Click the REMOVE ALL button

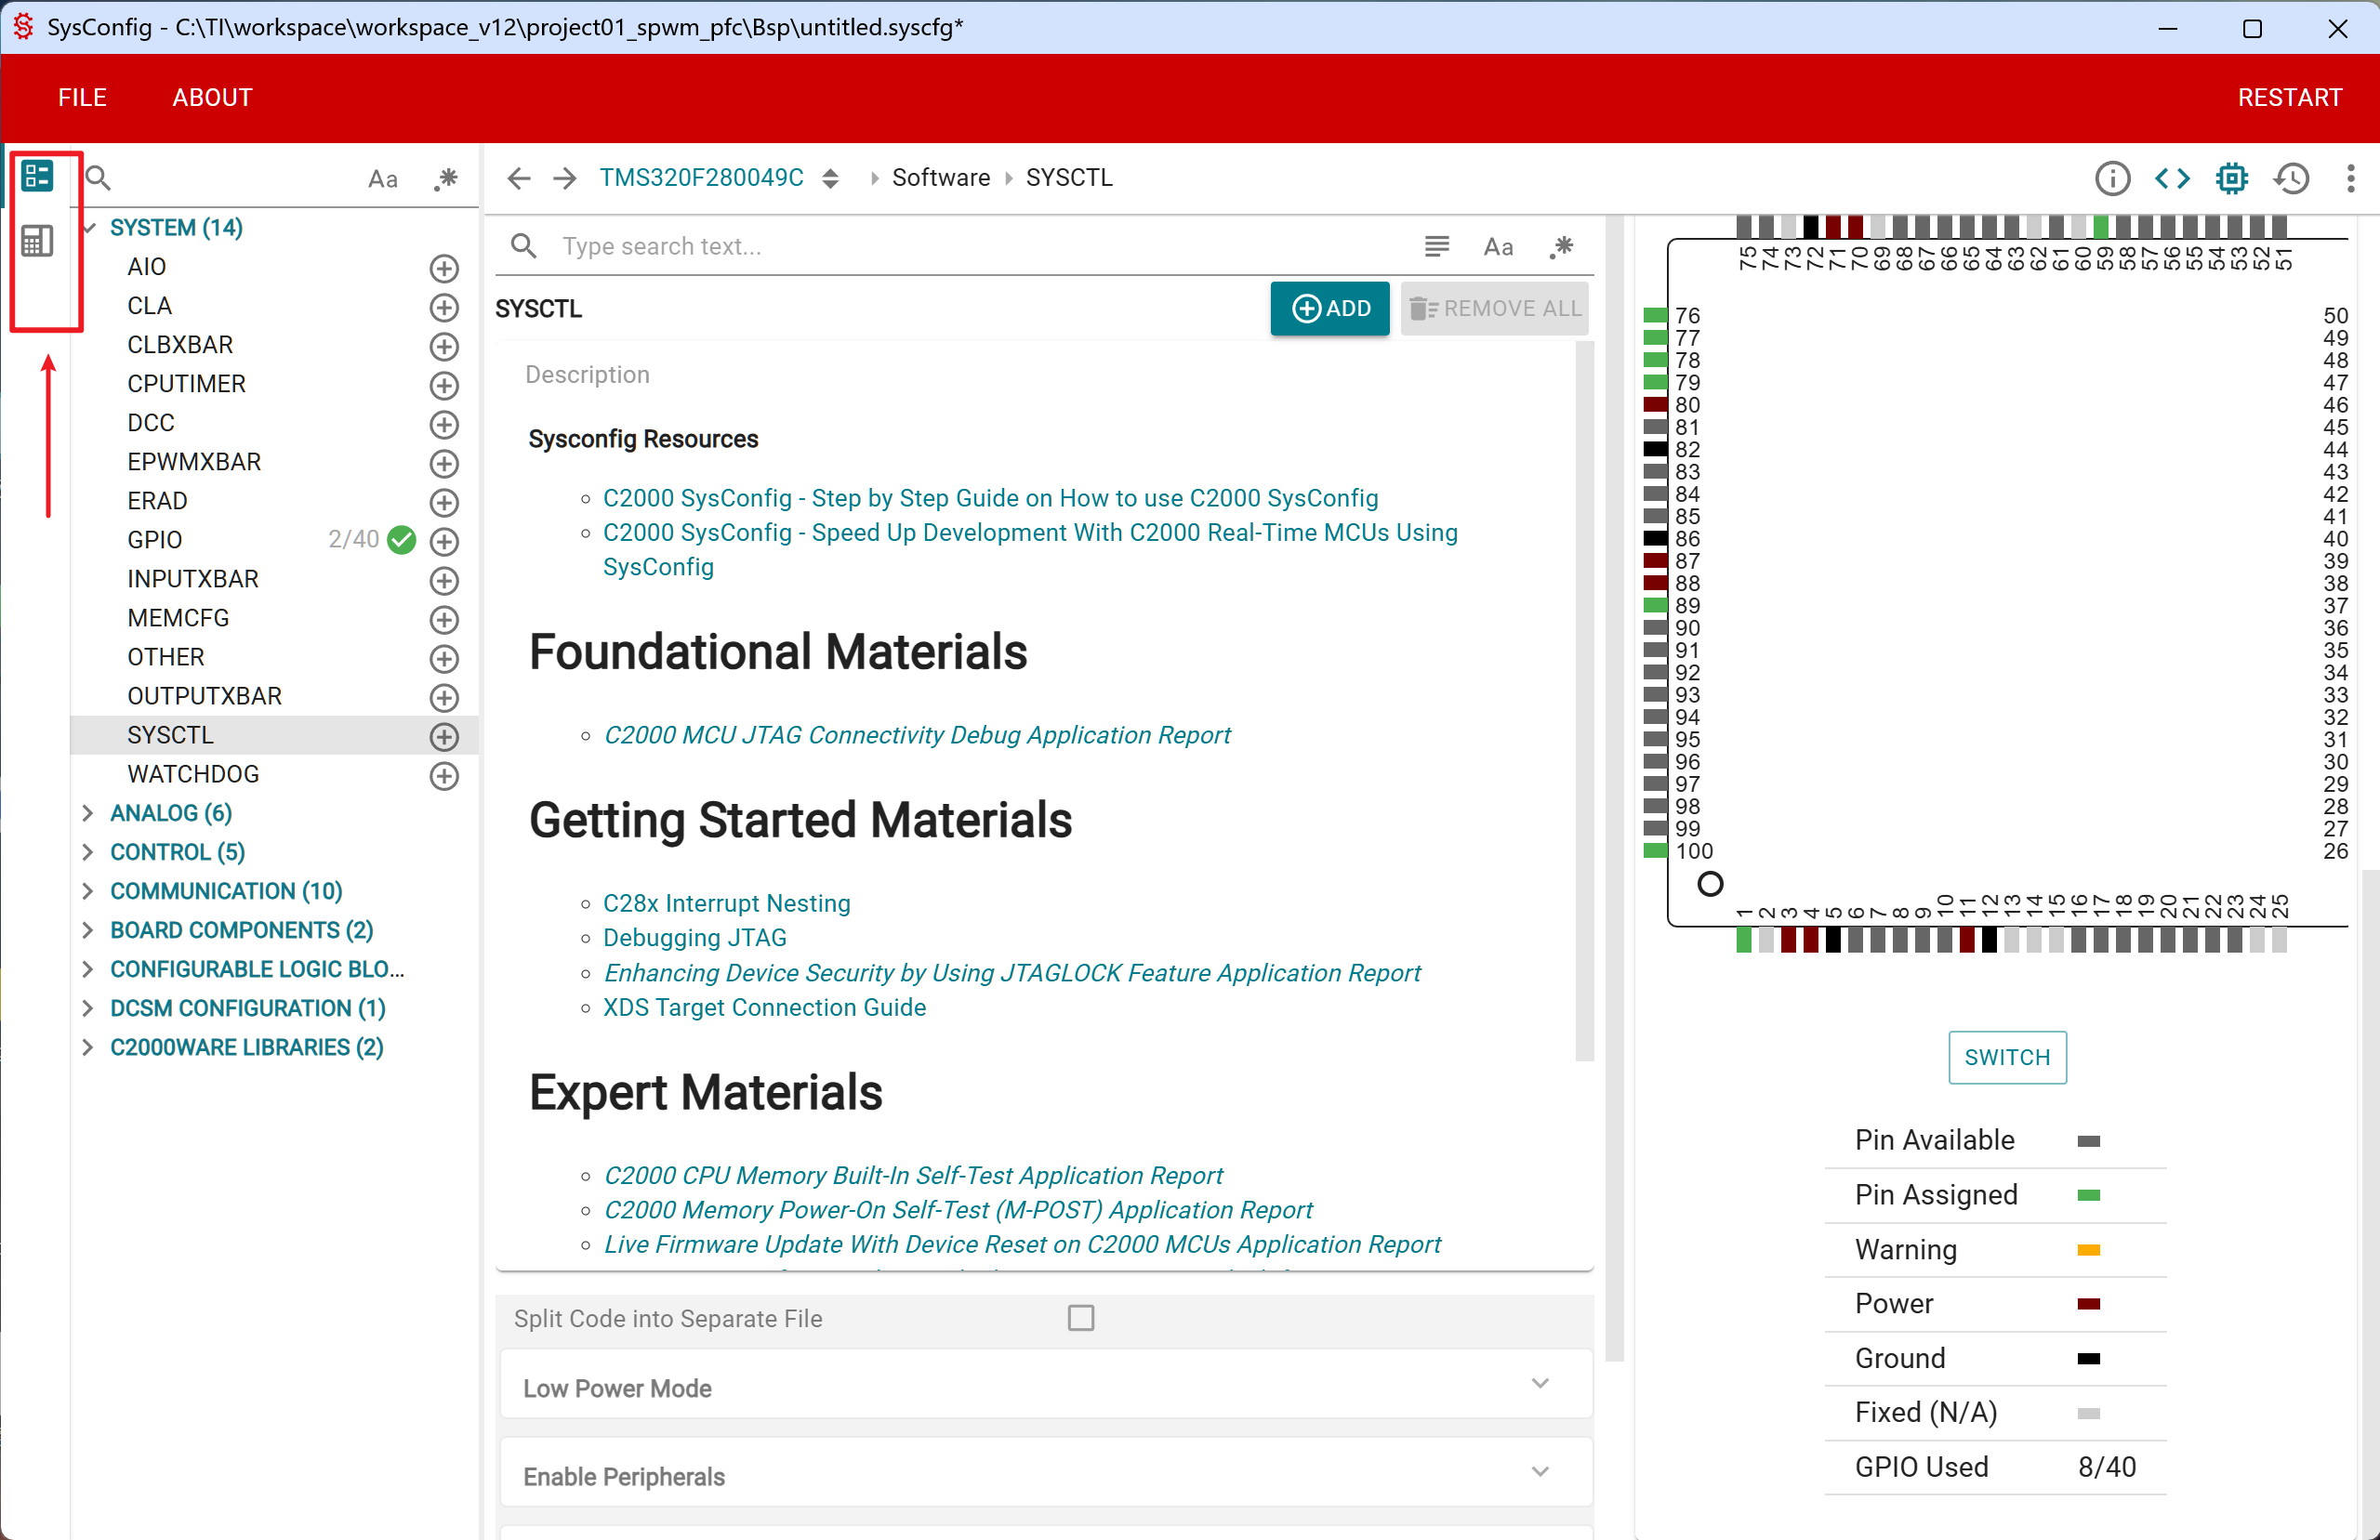[x=1494, y=308]
